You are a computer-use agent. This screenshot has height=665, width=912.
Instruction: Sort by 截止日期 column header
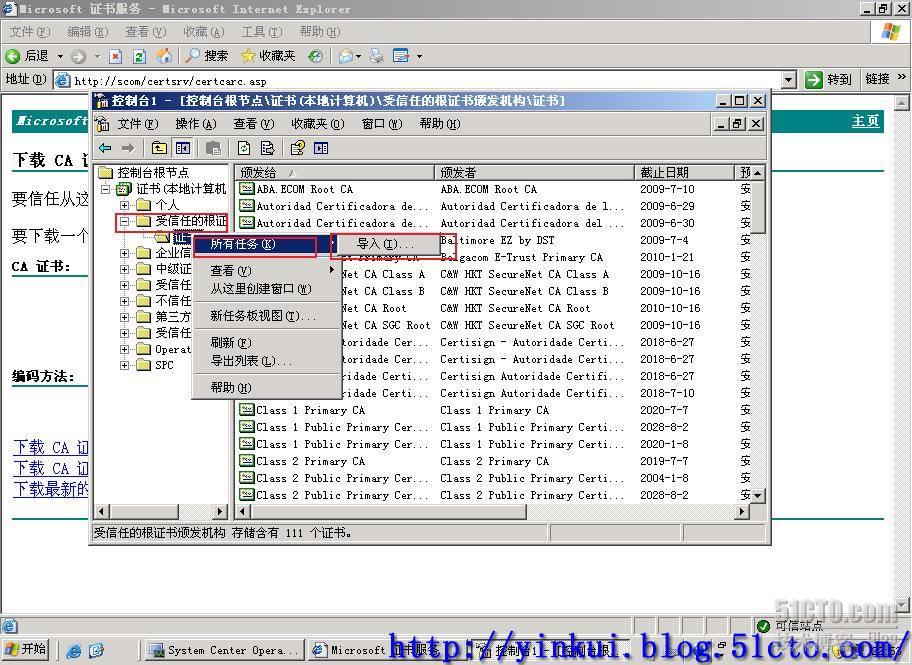(685, 172)
